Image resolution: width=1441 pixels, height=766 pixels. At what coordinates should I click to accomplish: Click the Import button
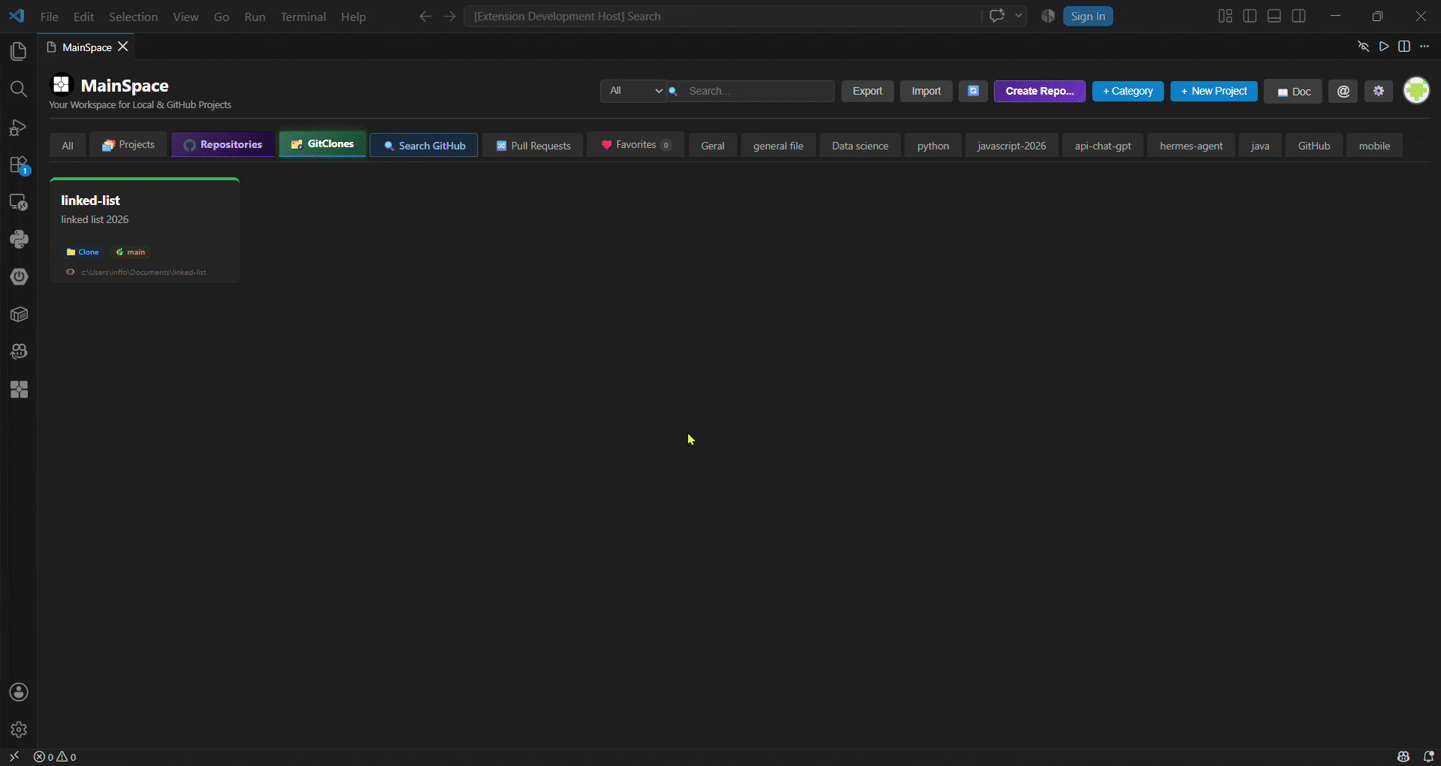(x=926, y=91)
